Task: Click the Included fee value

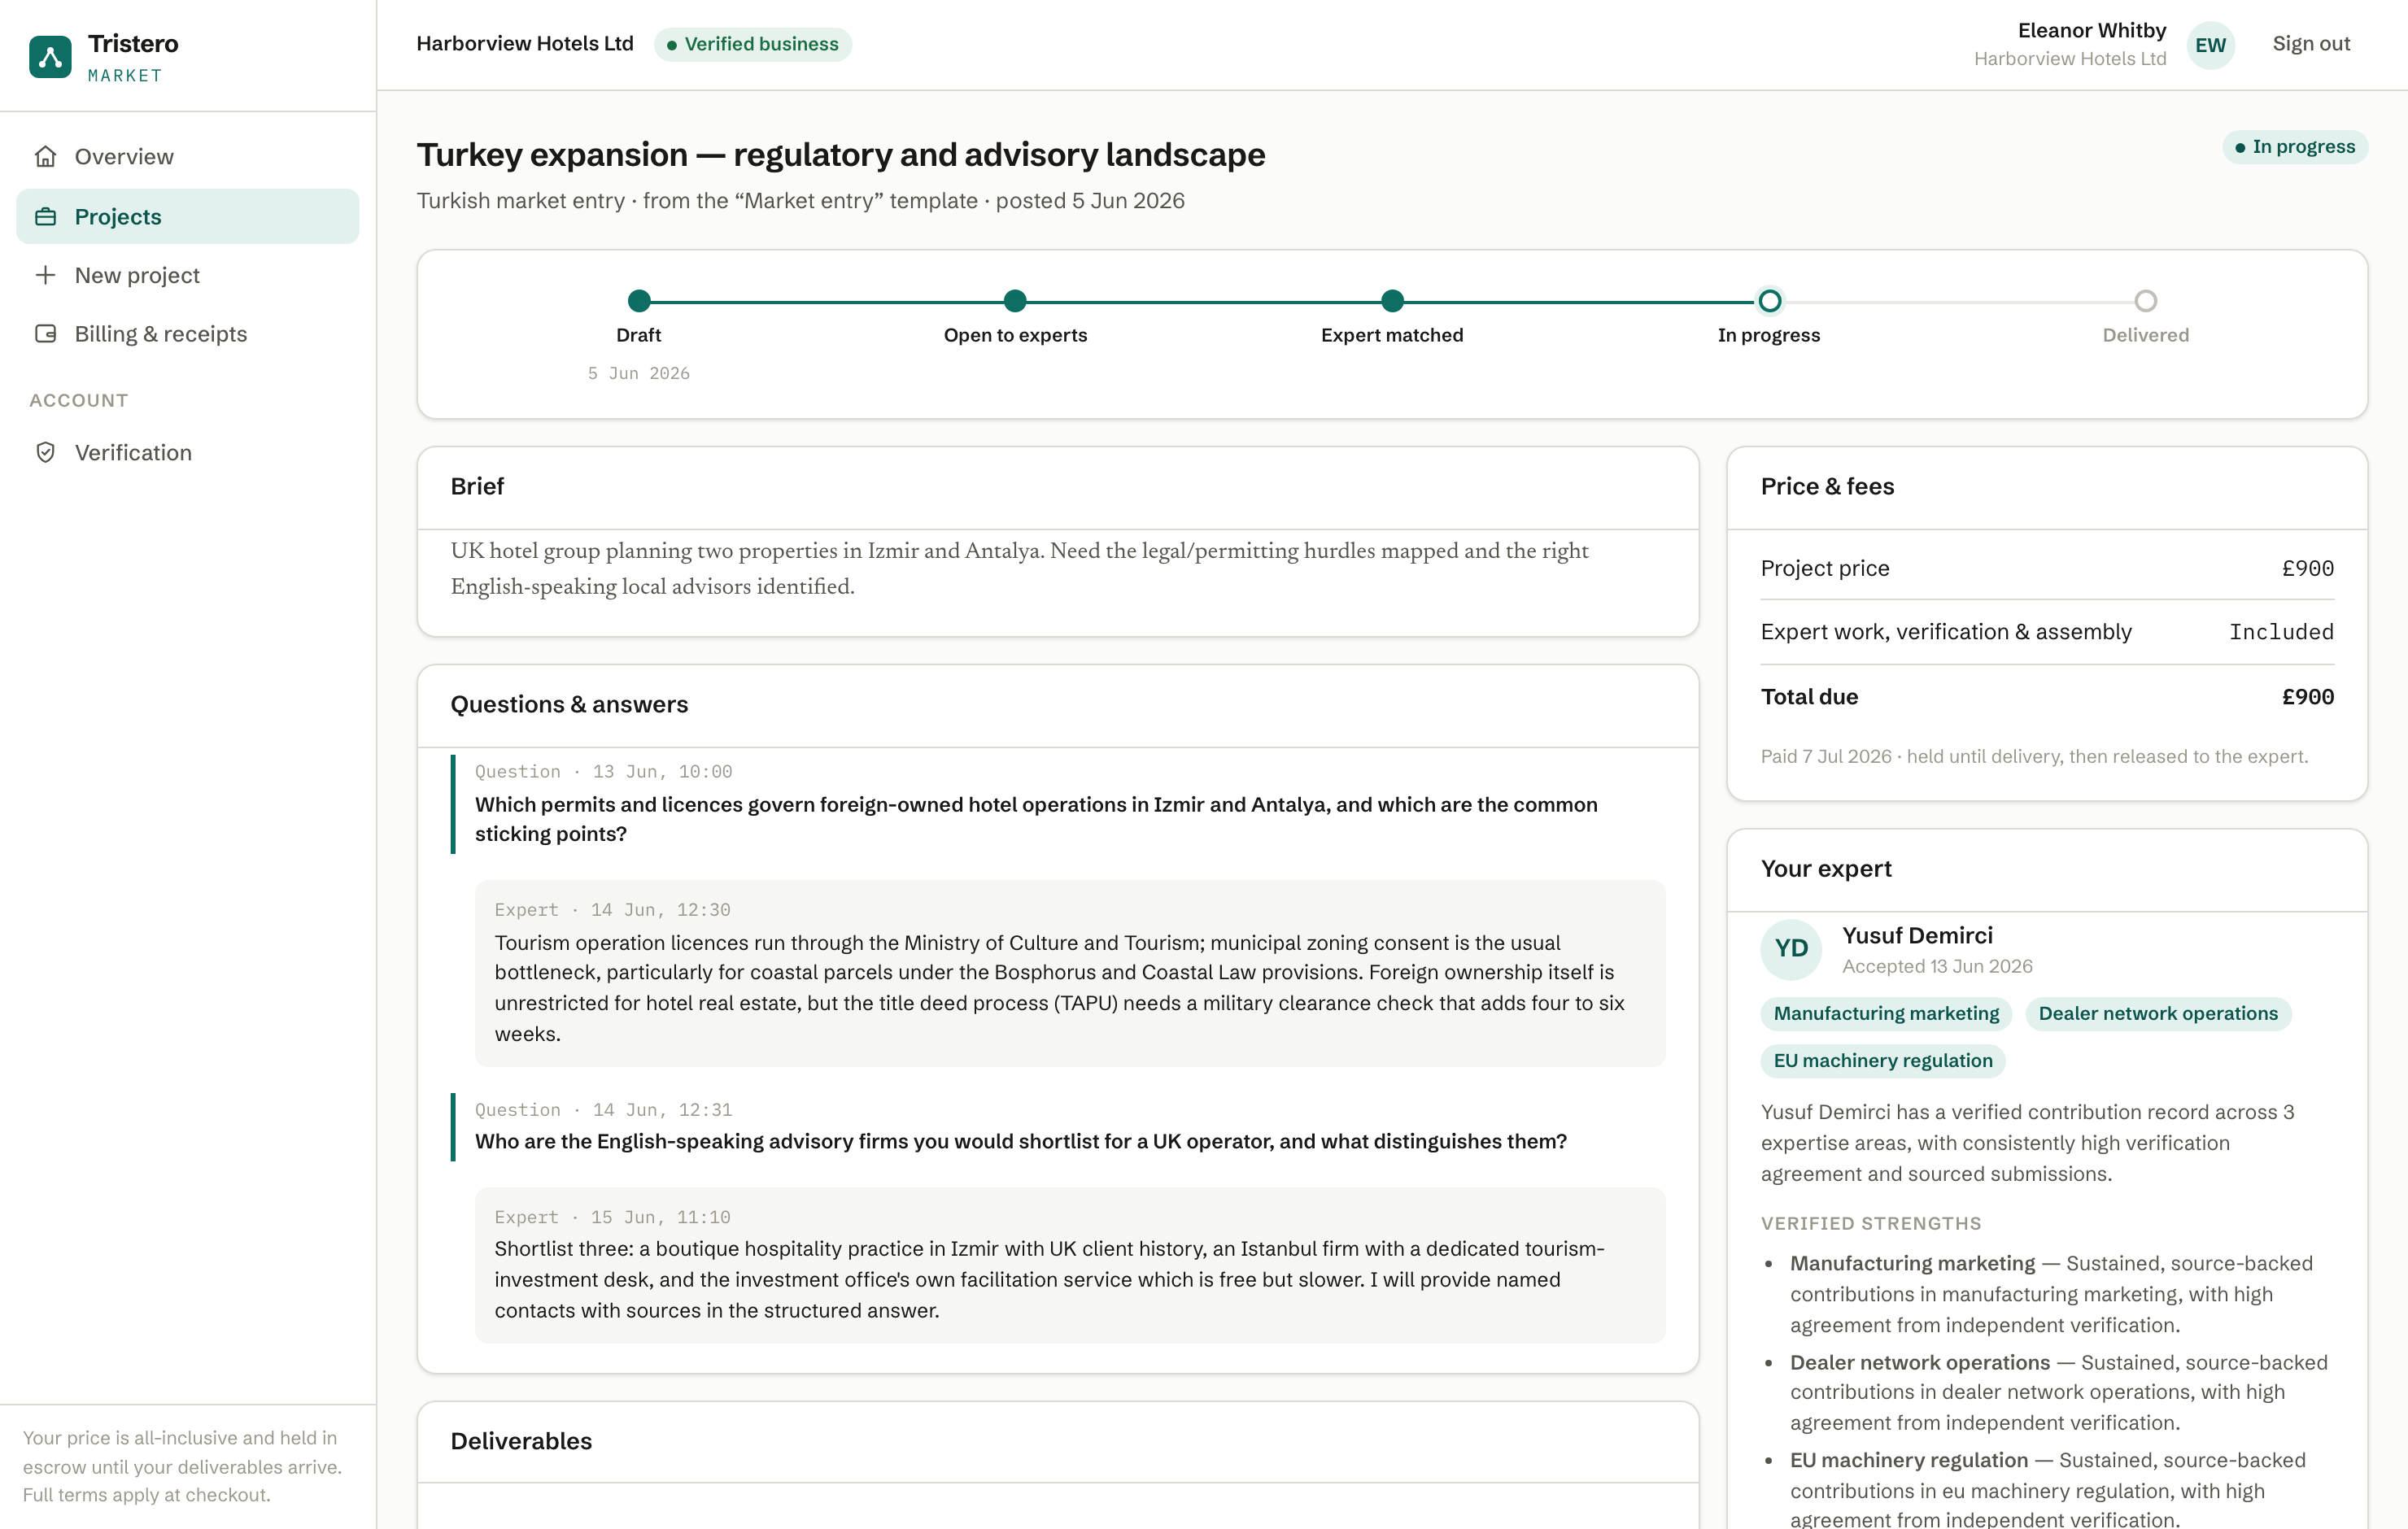Action: coord(2281,632)
